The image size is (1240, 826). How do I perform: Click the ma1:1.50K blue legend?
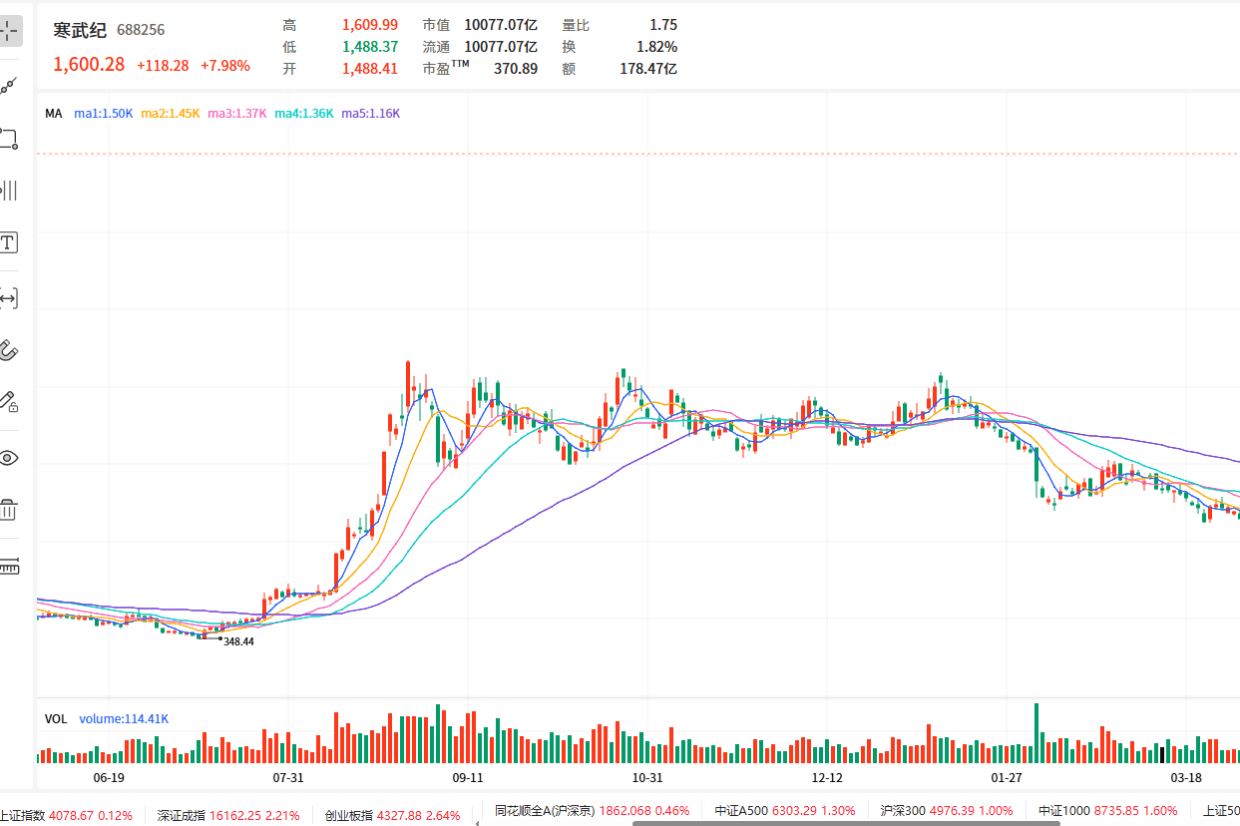tap(104, 113)
